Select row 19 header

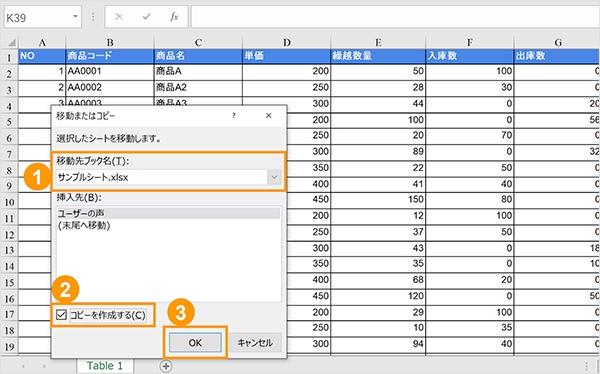[x=9, y=346]
